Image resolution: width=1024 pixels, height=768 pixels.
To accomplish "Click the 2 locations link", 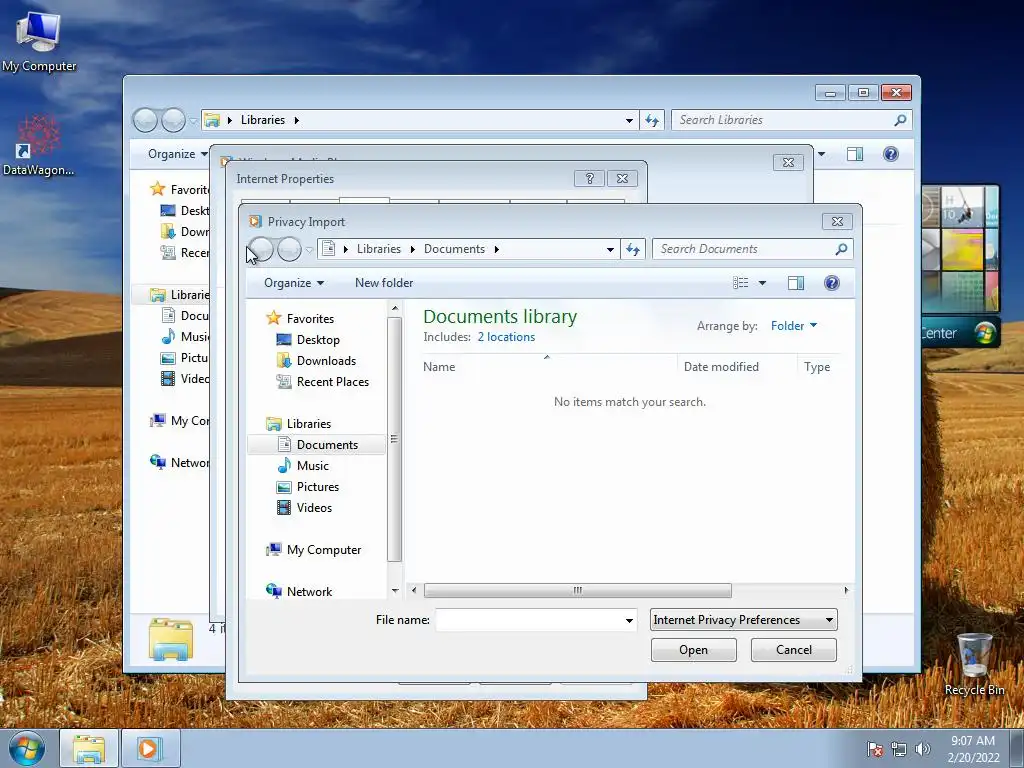I will 506,337.
